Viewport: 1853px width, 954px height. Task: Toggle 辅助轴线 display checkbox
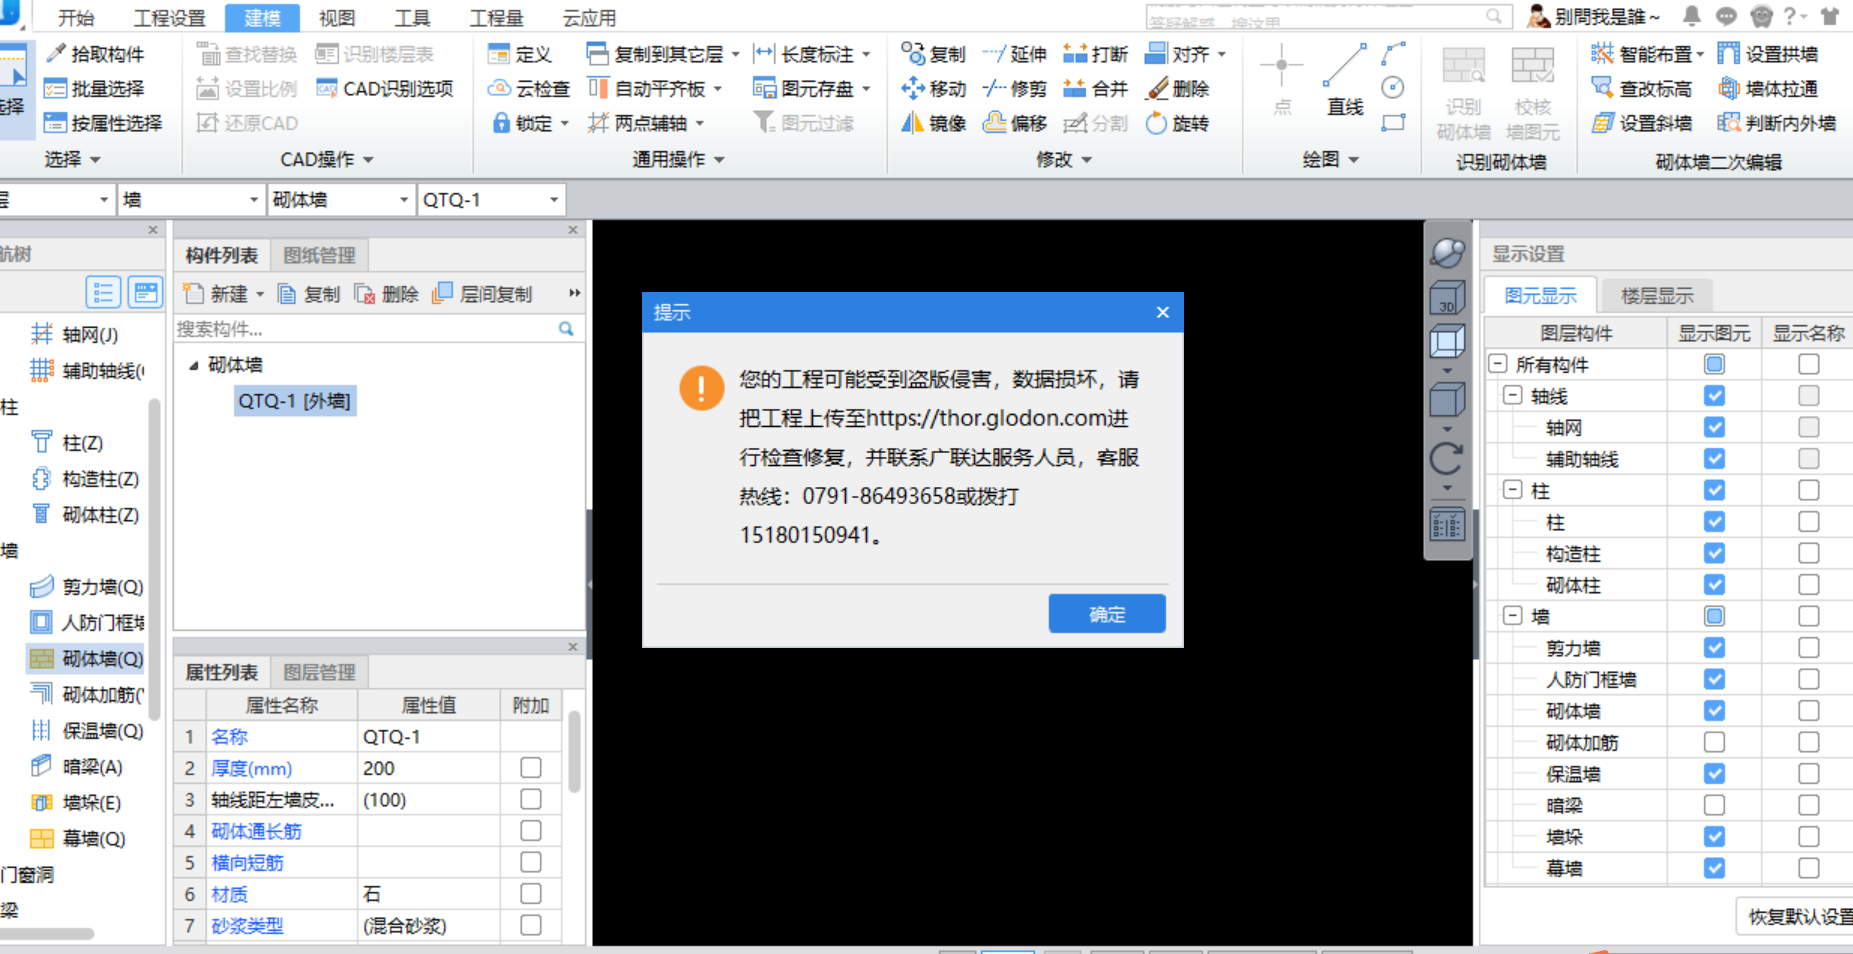1714,459
